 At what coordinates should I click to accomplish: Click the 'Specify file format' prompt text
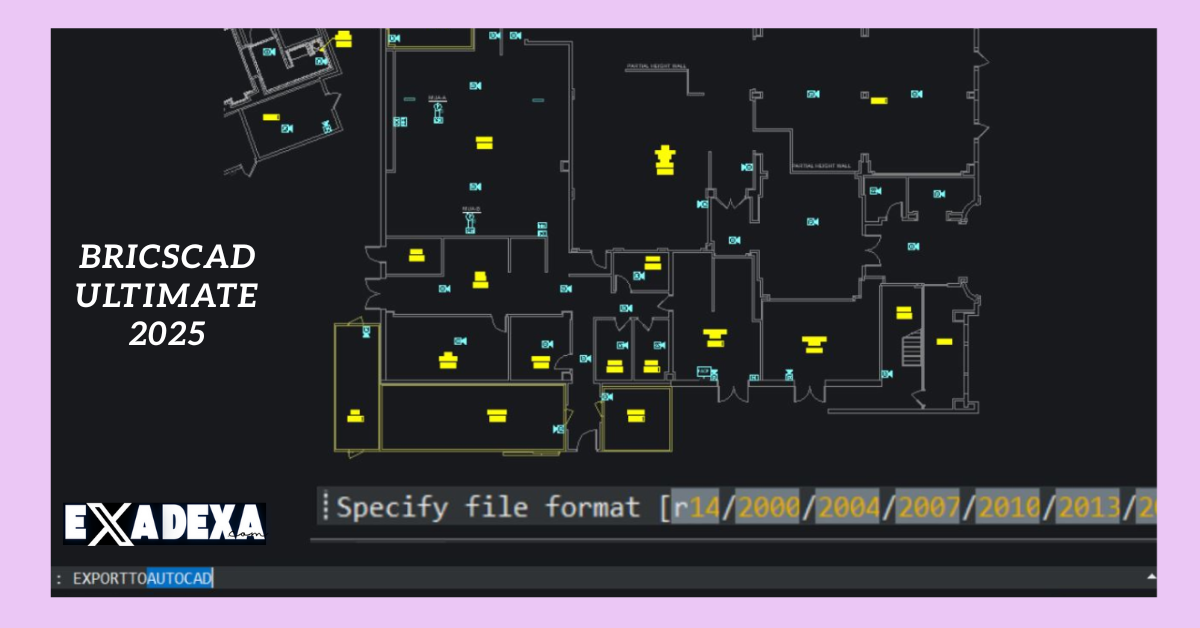(x=488, y=508)
